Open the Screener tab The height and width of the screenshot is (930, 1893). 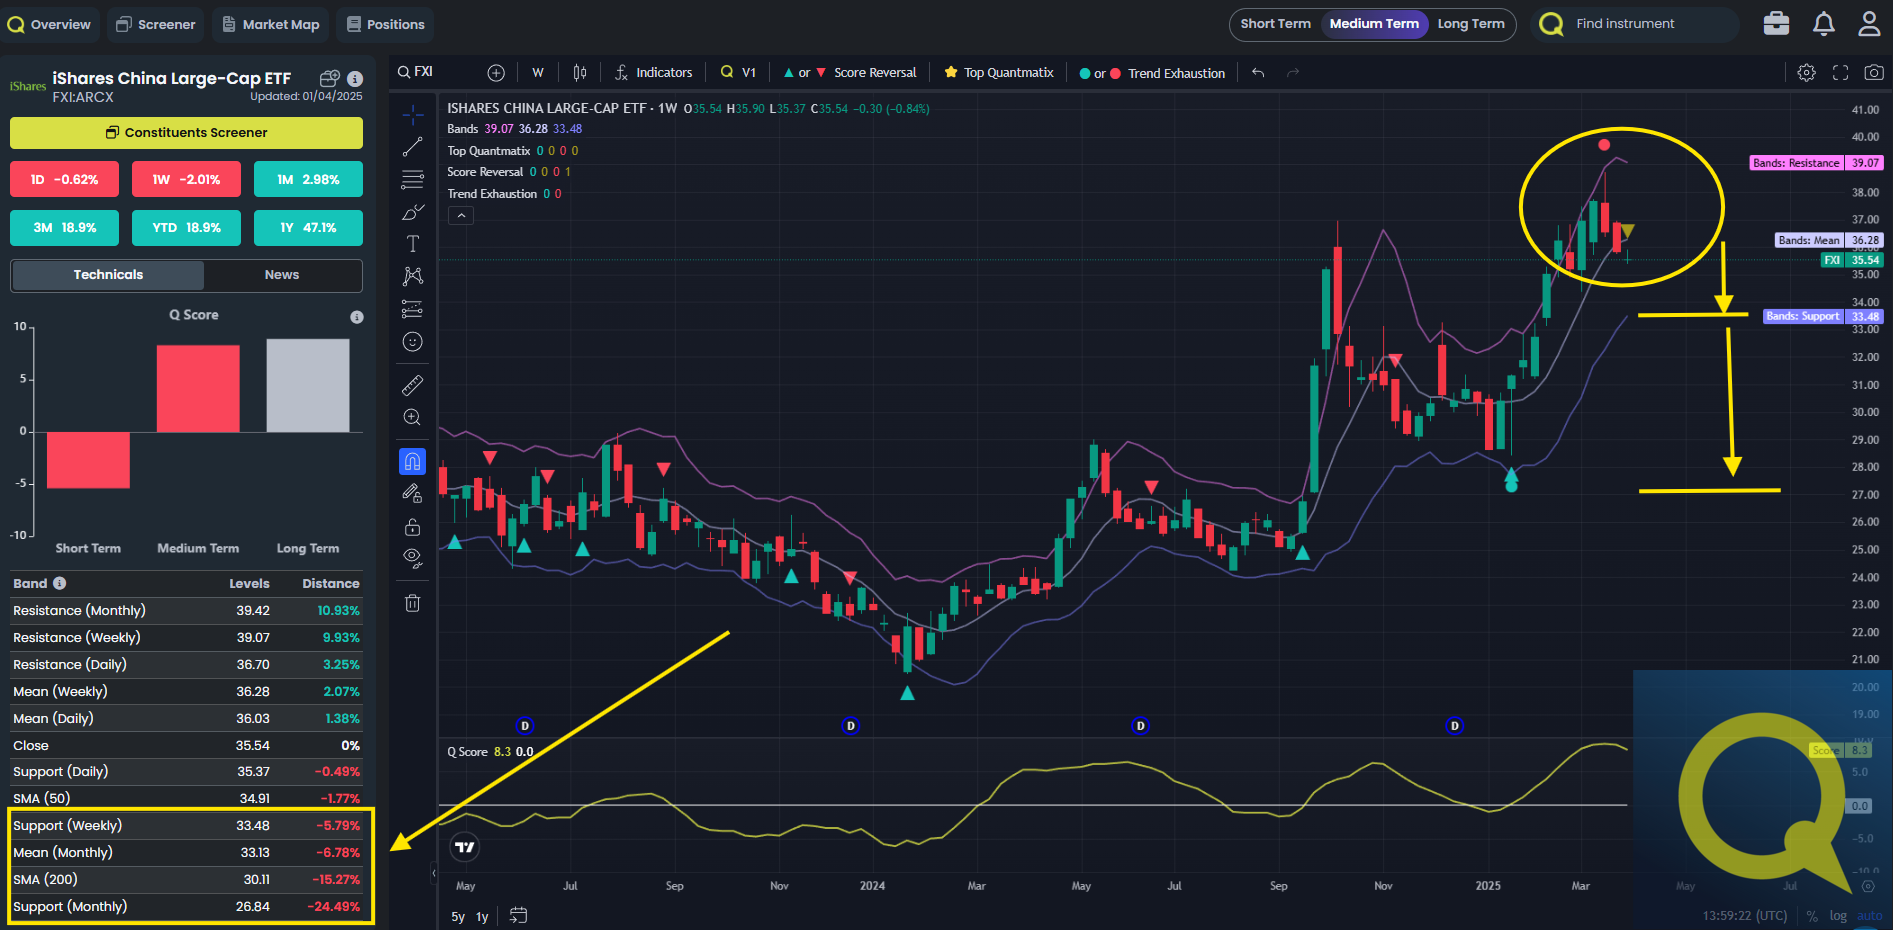[x=155, y=24]
